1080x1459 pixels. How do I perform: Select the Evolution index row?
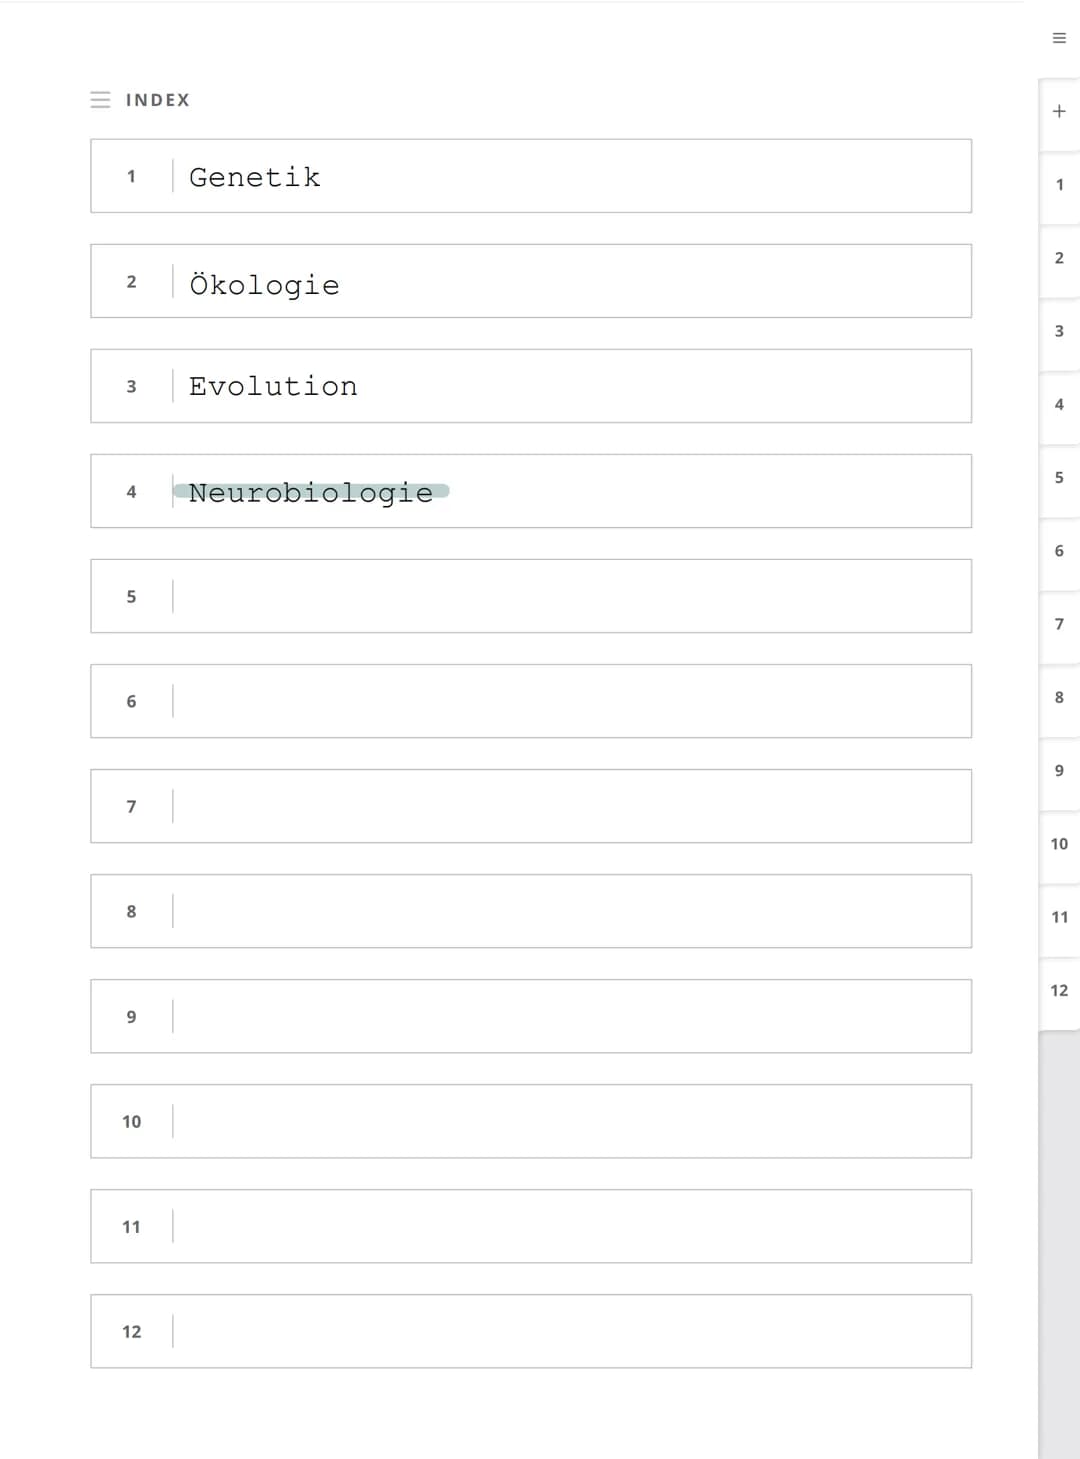(x=531, y=386)
